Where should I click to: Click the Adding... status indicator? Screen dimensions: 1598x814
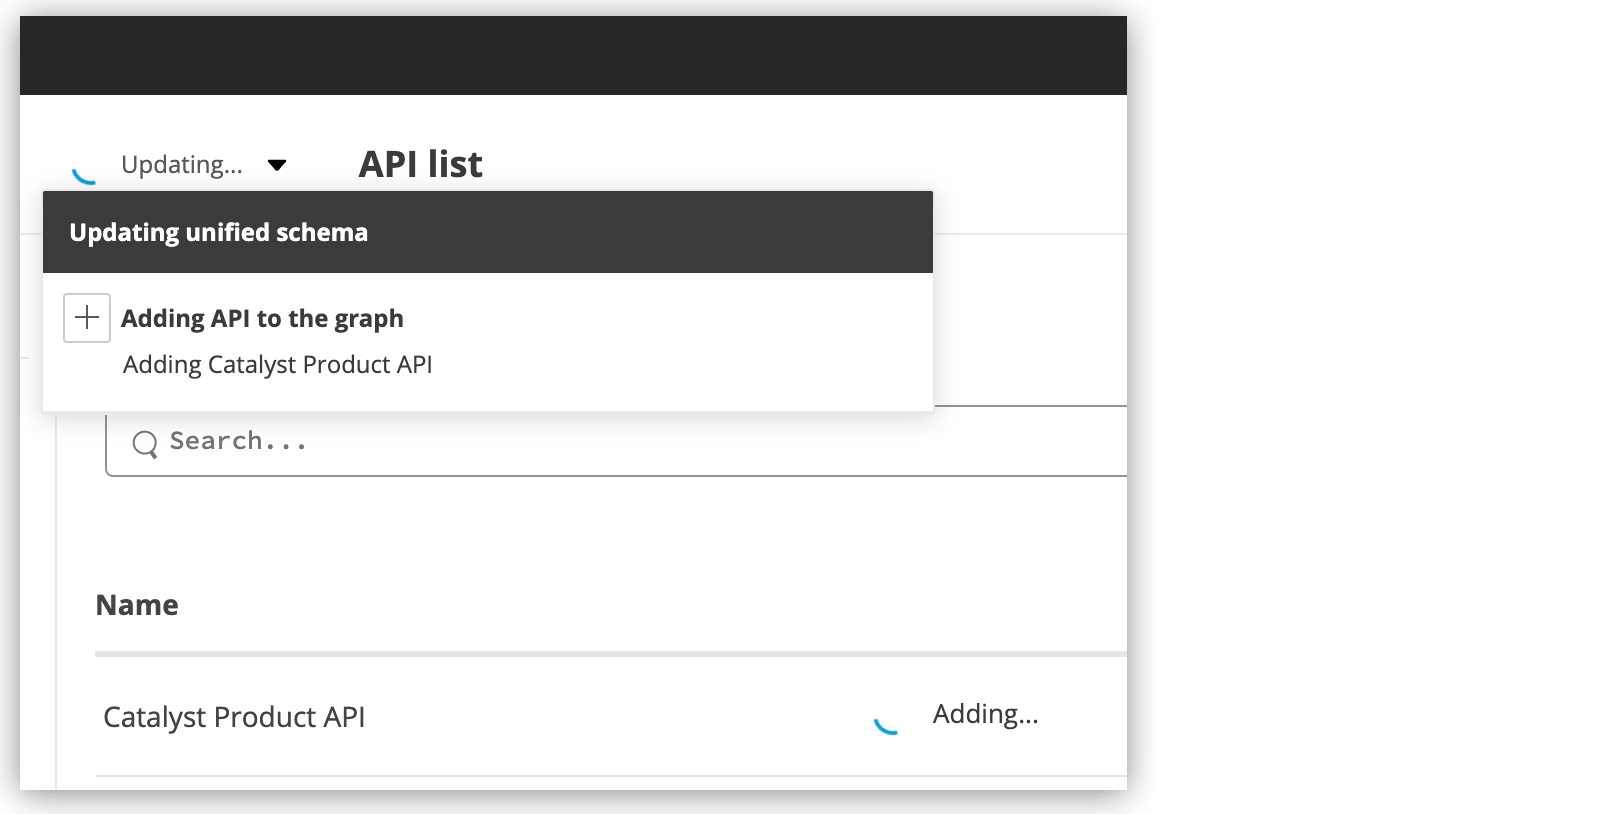984,714
